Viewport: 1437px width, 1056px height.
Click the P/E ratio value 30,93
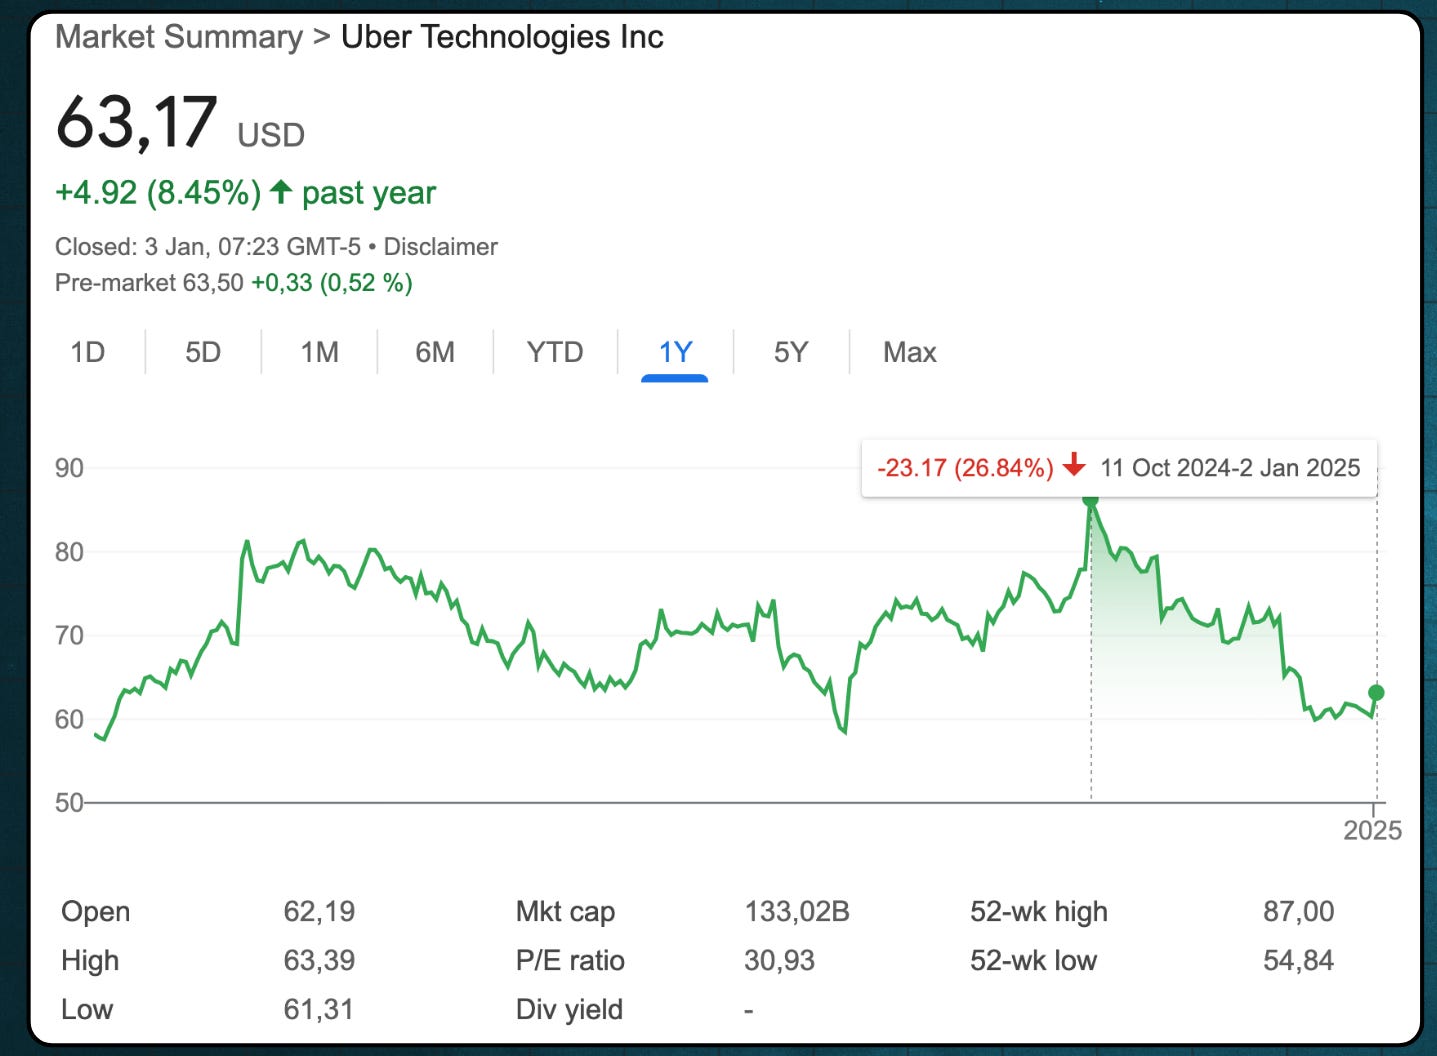coord(779,960)
